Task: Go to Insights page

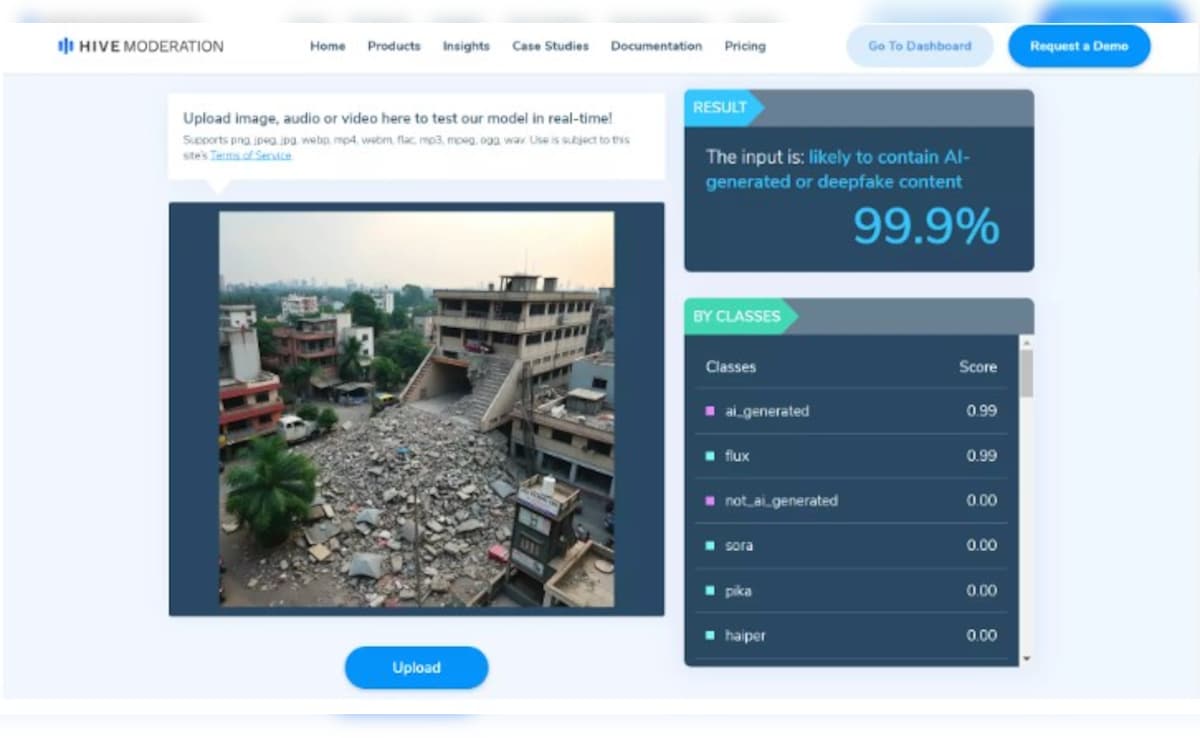Action: (x=466, y=46)
